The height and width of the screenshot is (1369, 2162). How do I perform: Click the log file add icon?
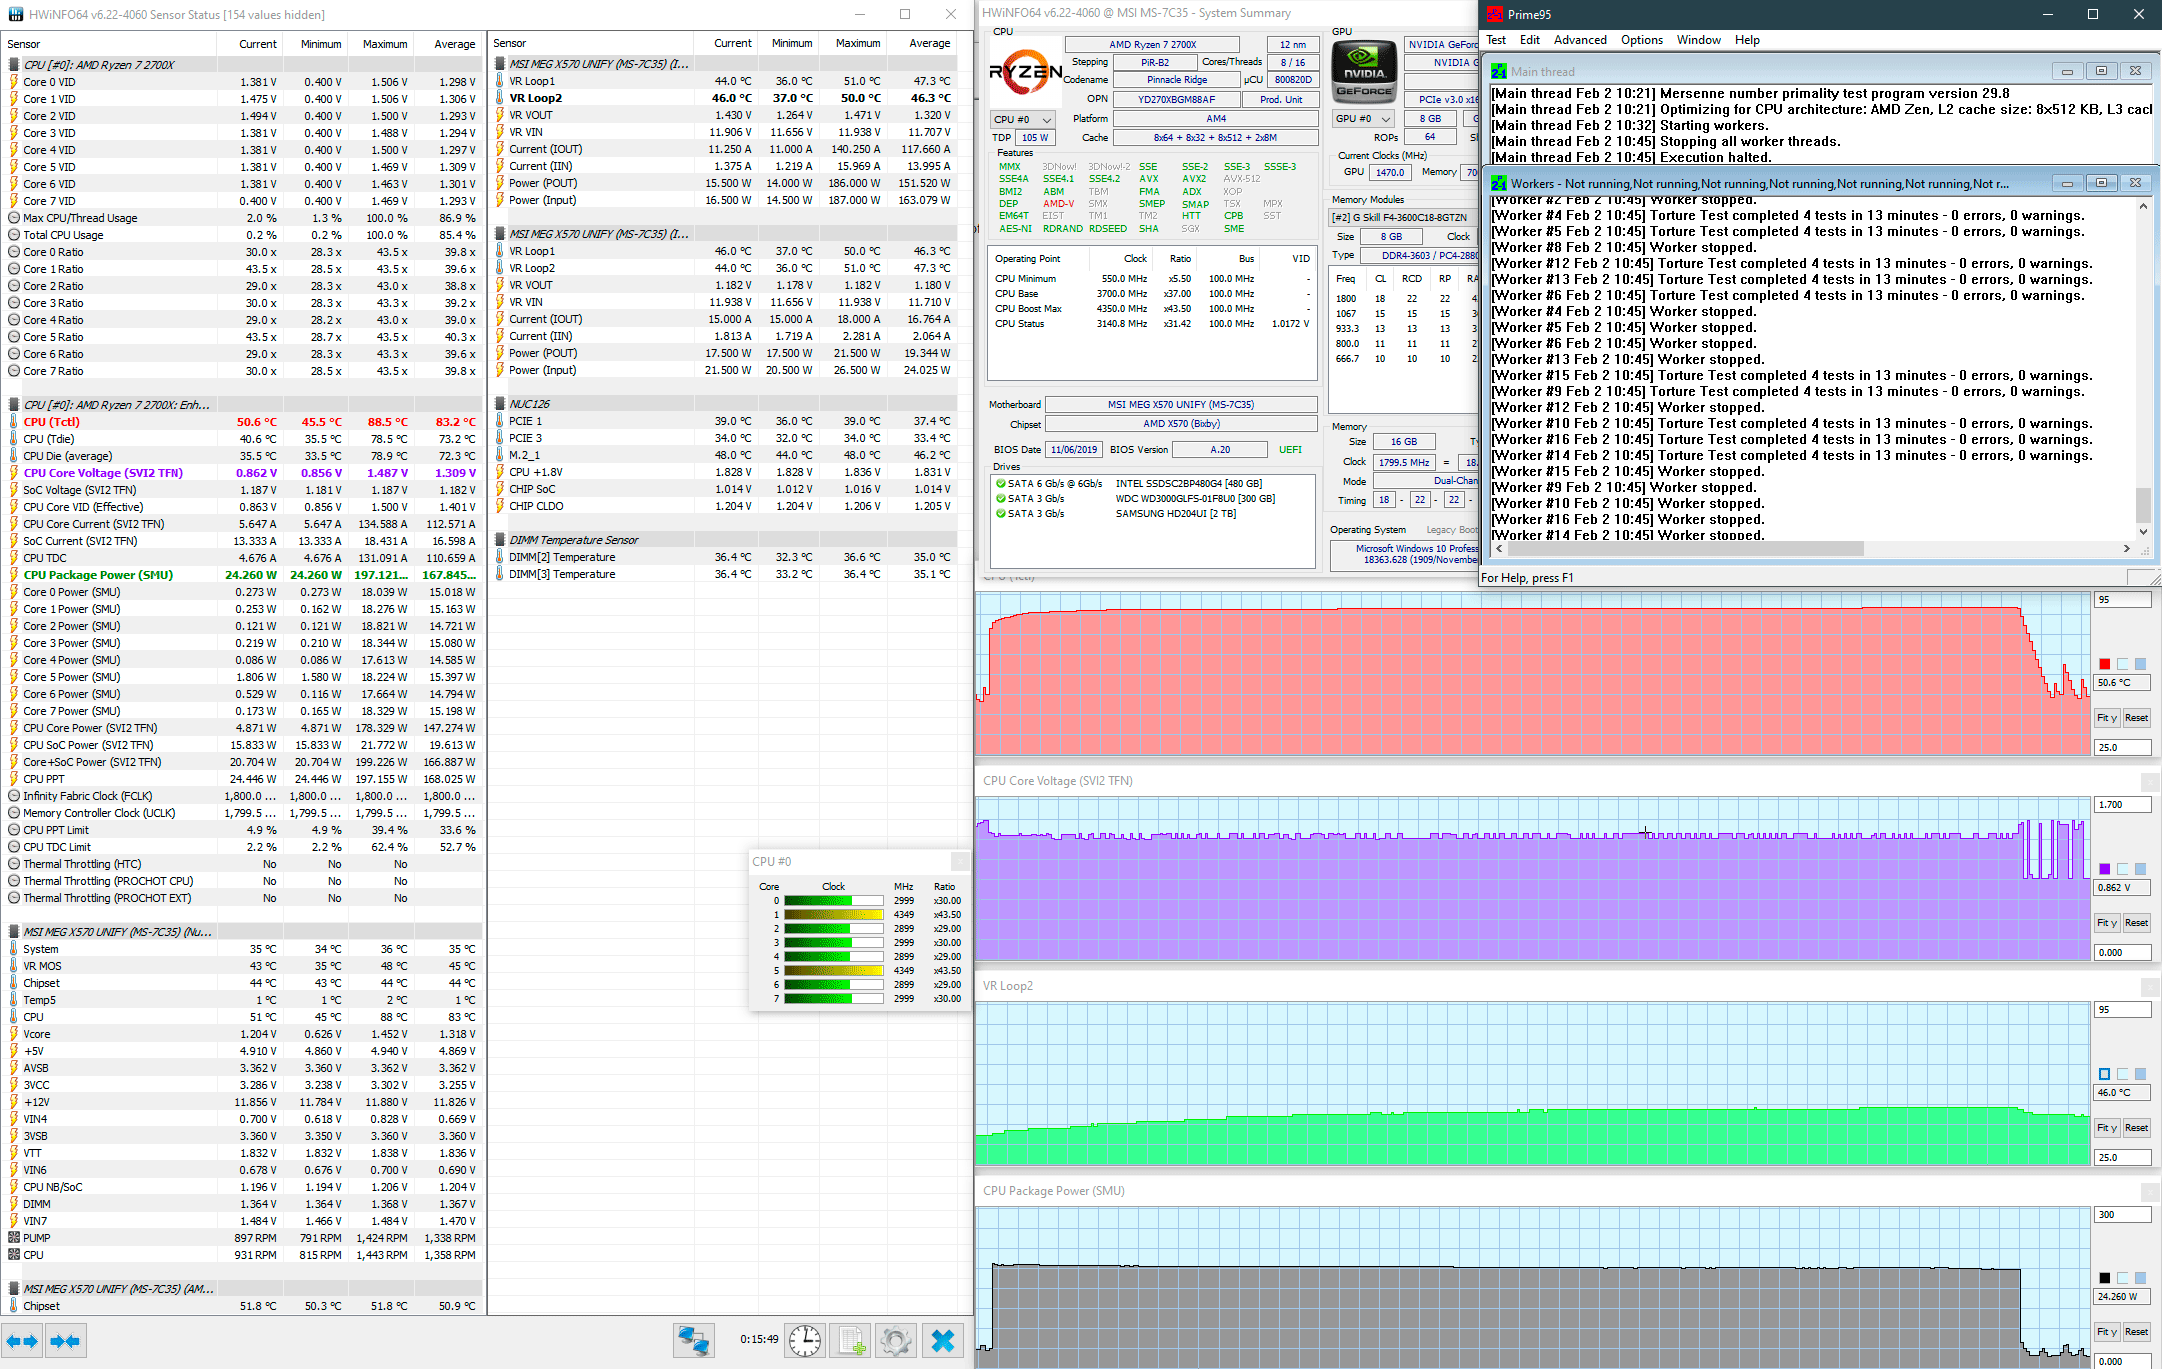click(x=851, y=1340)
